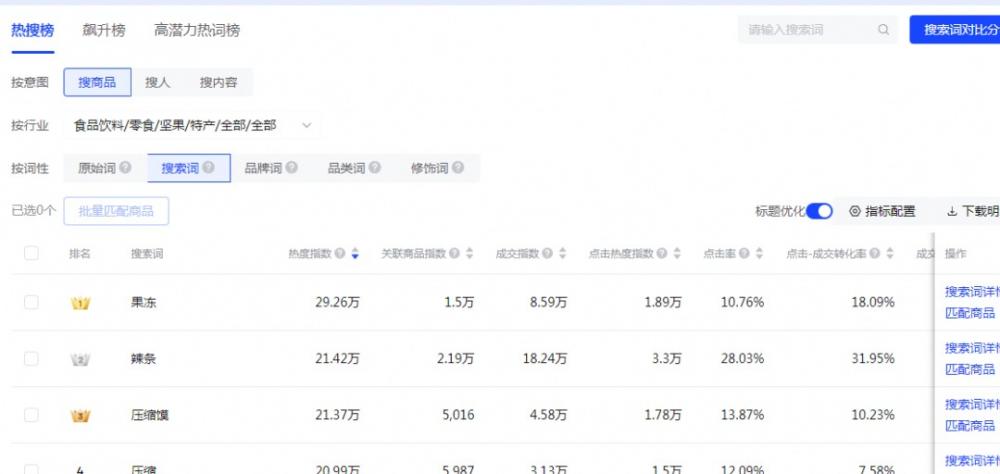1000x474 pixels.
Task: Click 成交指数 value 18.24万
Action: pyautogui.click(x=545, y=359)
